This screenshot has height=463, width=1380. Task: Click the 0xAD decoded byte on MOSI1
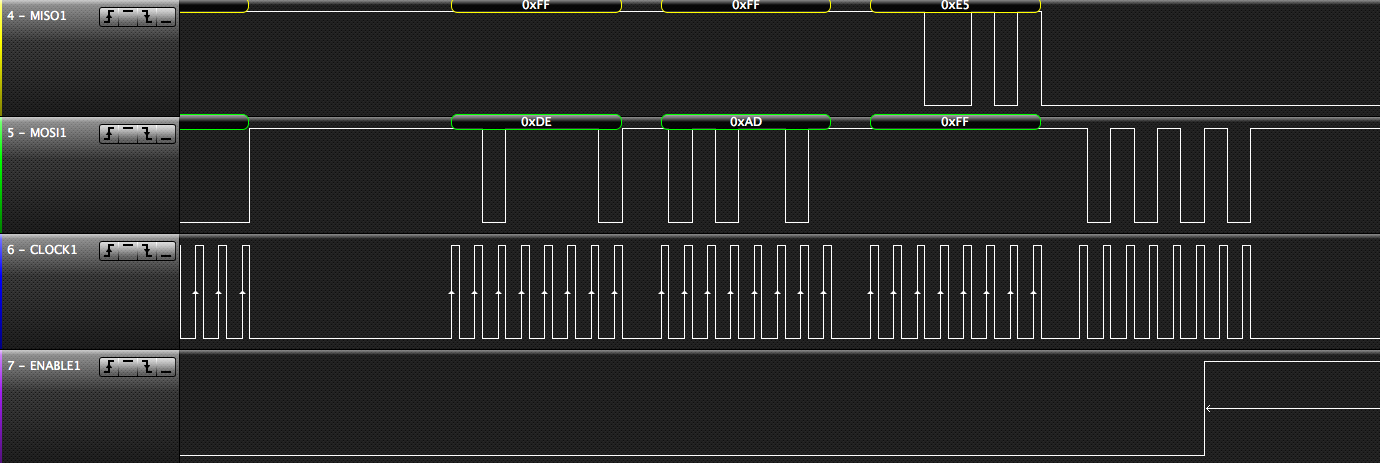(x=746, y=121)
